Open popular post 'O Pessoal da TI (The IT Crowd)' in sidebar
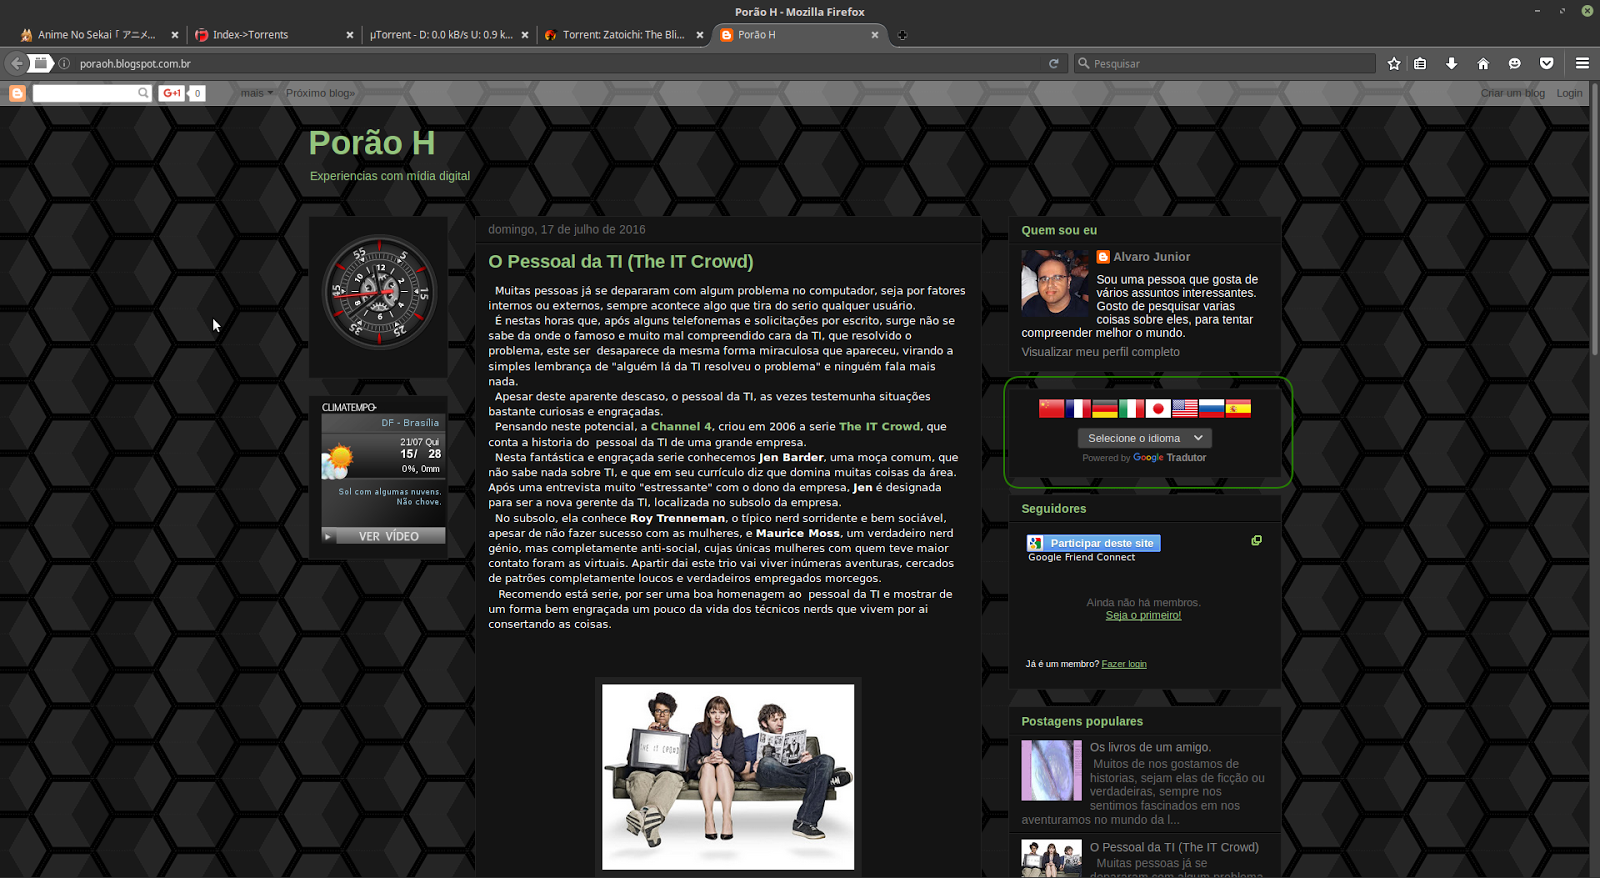 (1174, 847)
